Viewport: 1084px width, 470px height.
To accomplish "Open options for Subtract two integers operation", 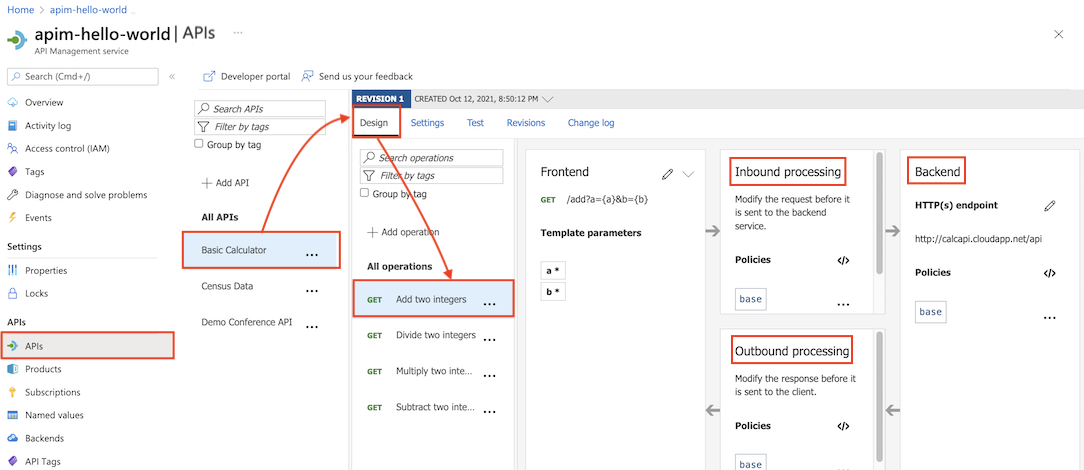I will tap(489, 411).
